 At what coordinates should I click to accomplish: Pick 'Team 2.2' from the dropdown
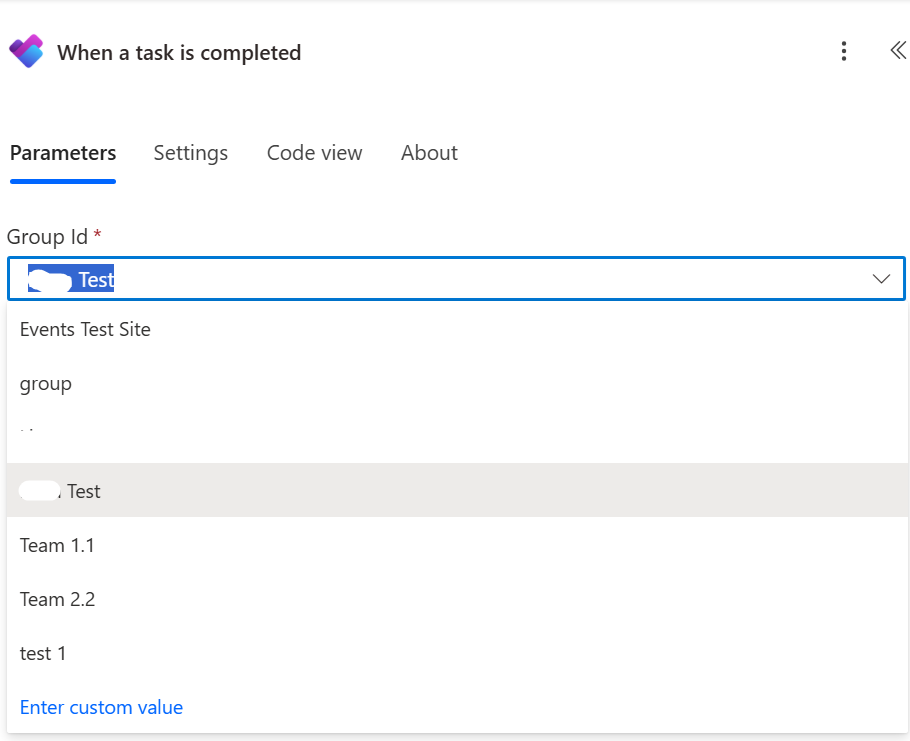tap(457, 599)
